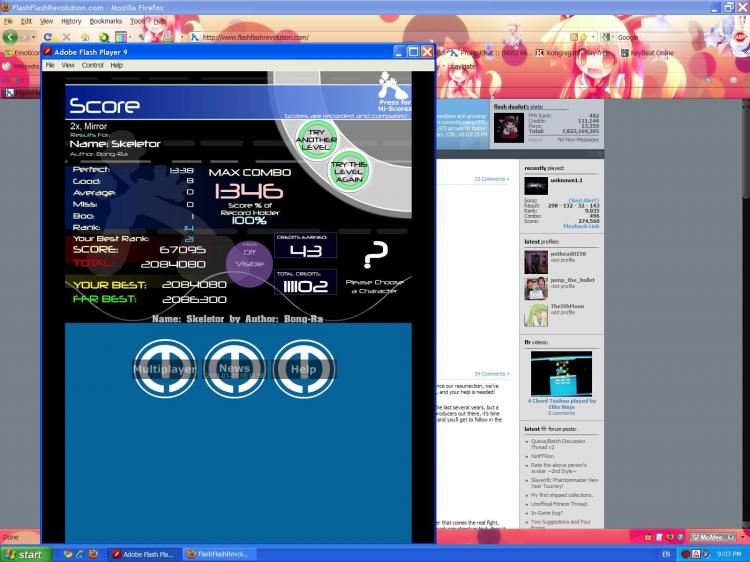Open back/forward history dropdown arrow
The height and width of the screenshot is (562, 750).
[x=33, y=37]
